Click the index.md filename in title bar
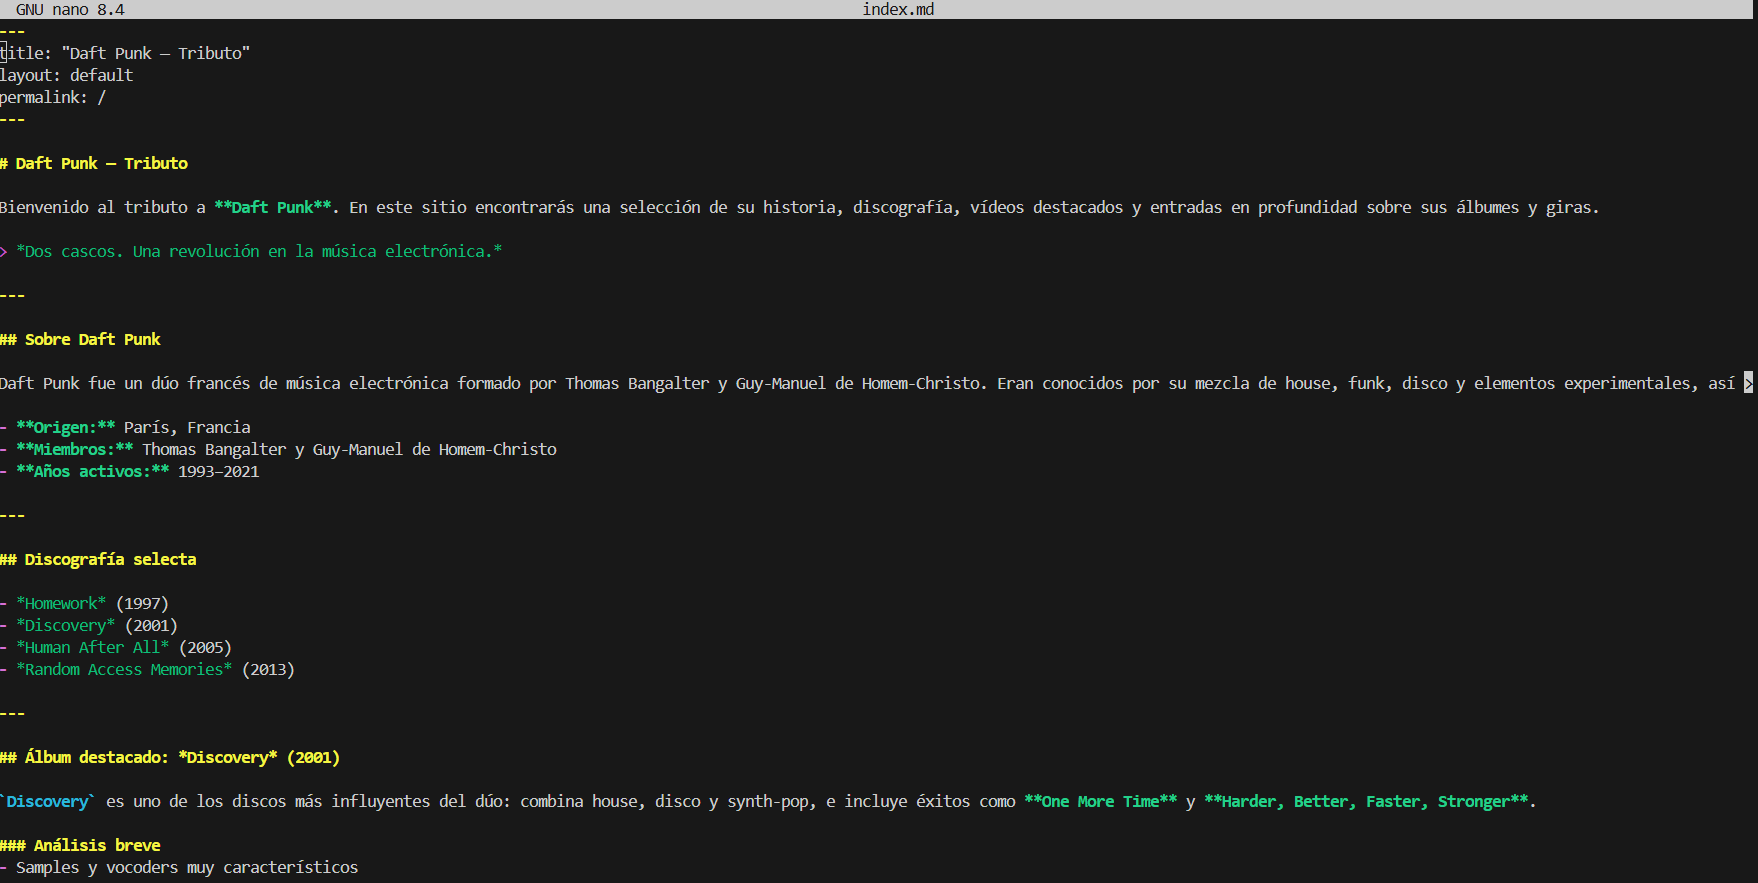1758x883 pixels. coord(897,9)
